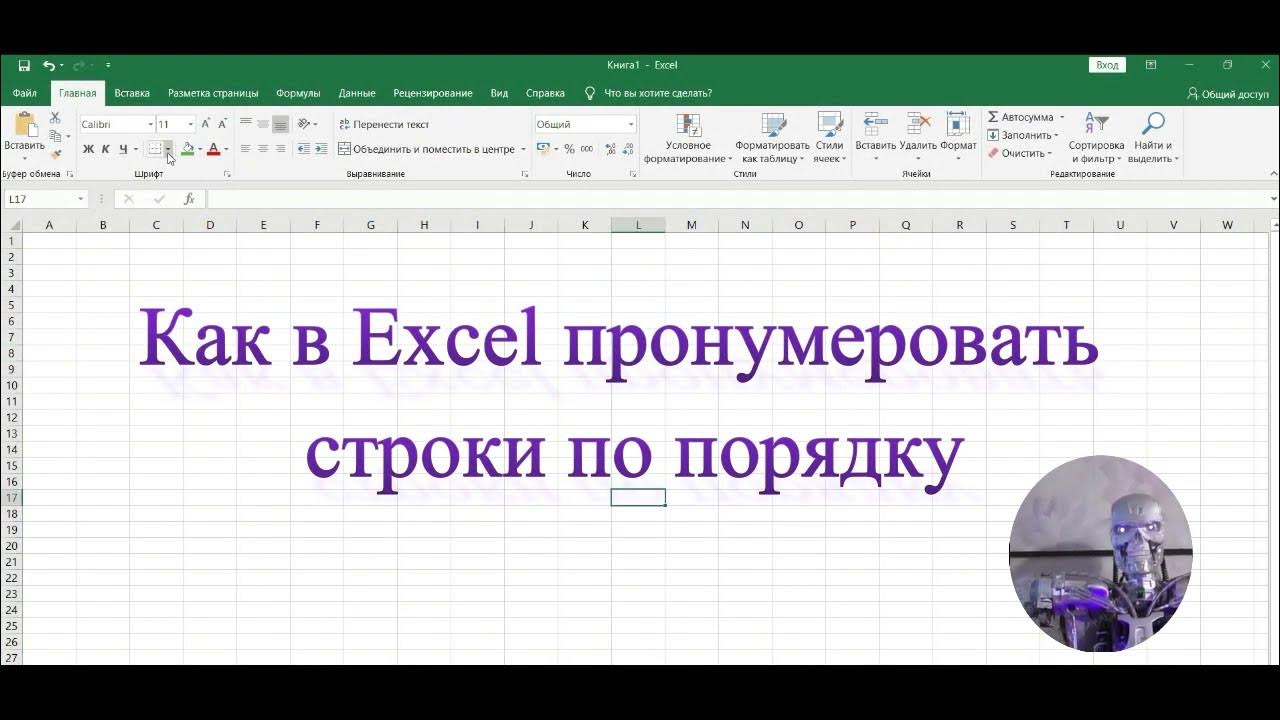Click the Percent Style icon
The width and height of the screenshot is (1280, 720).
[x=569, y=149]
